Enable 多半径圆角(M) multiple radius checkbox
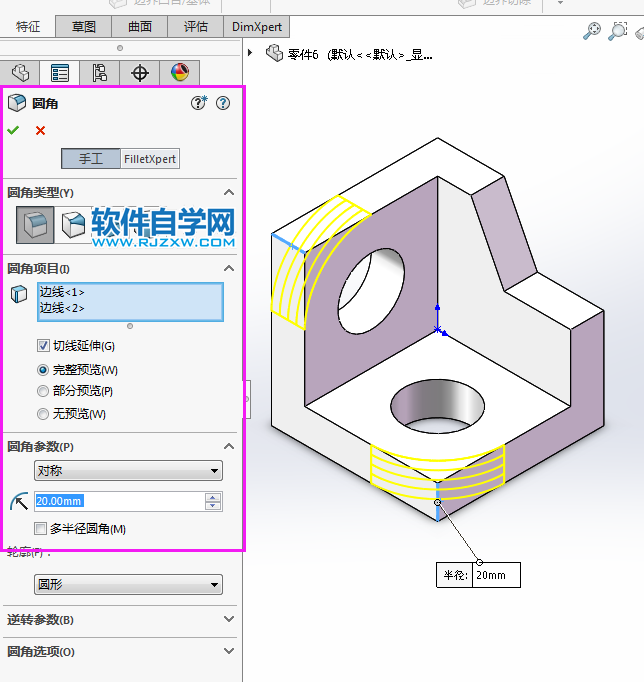Viewport: 644px width, 682px height. click(x=40, y=528)
